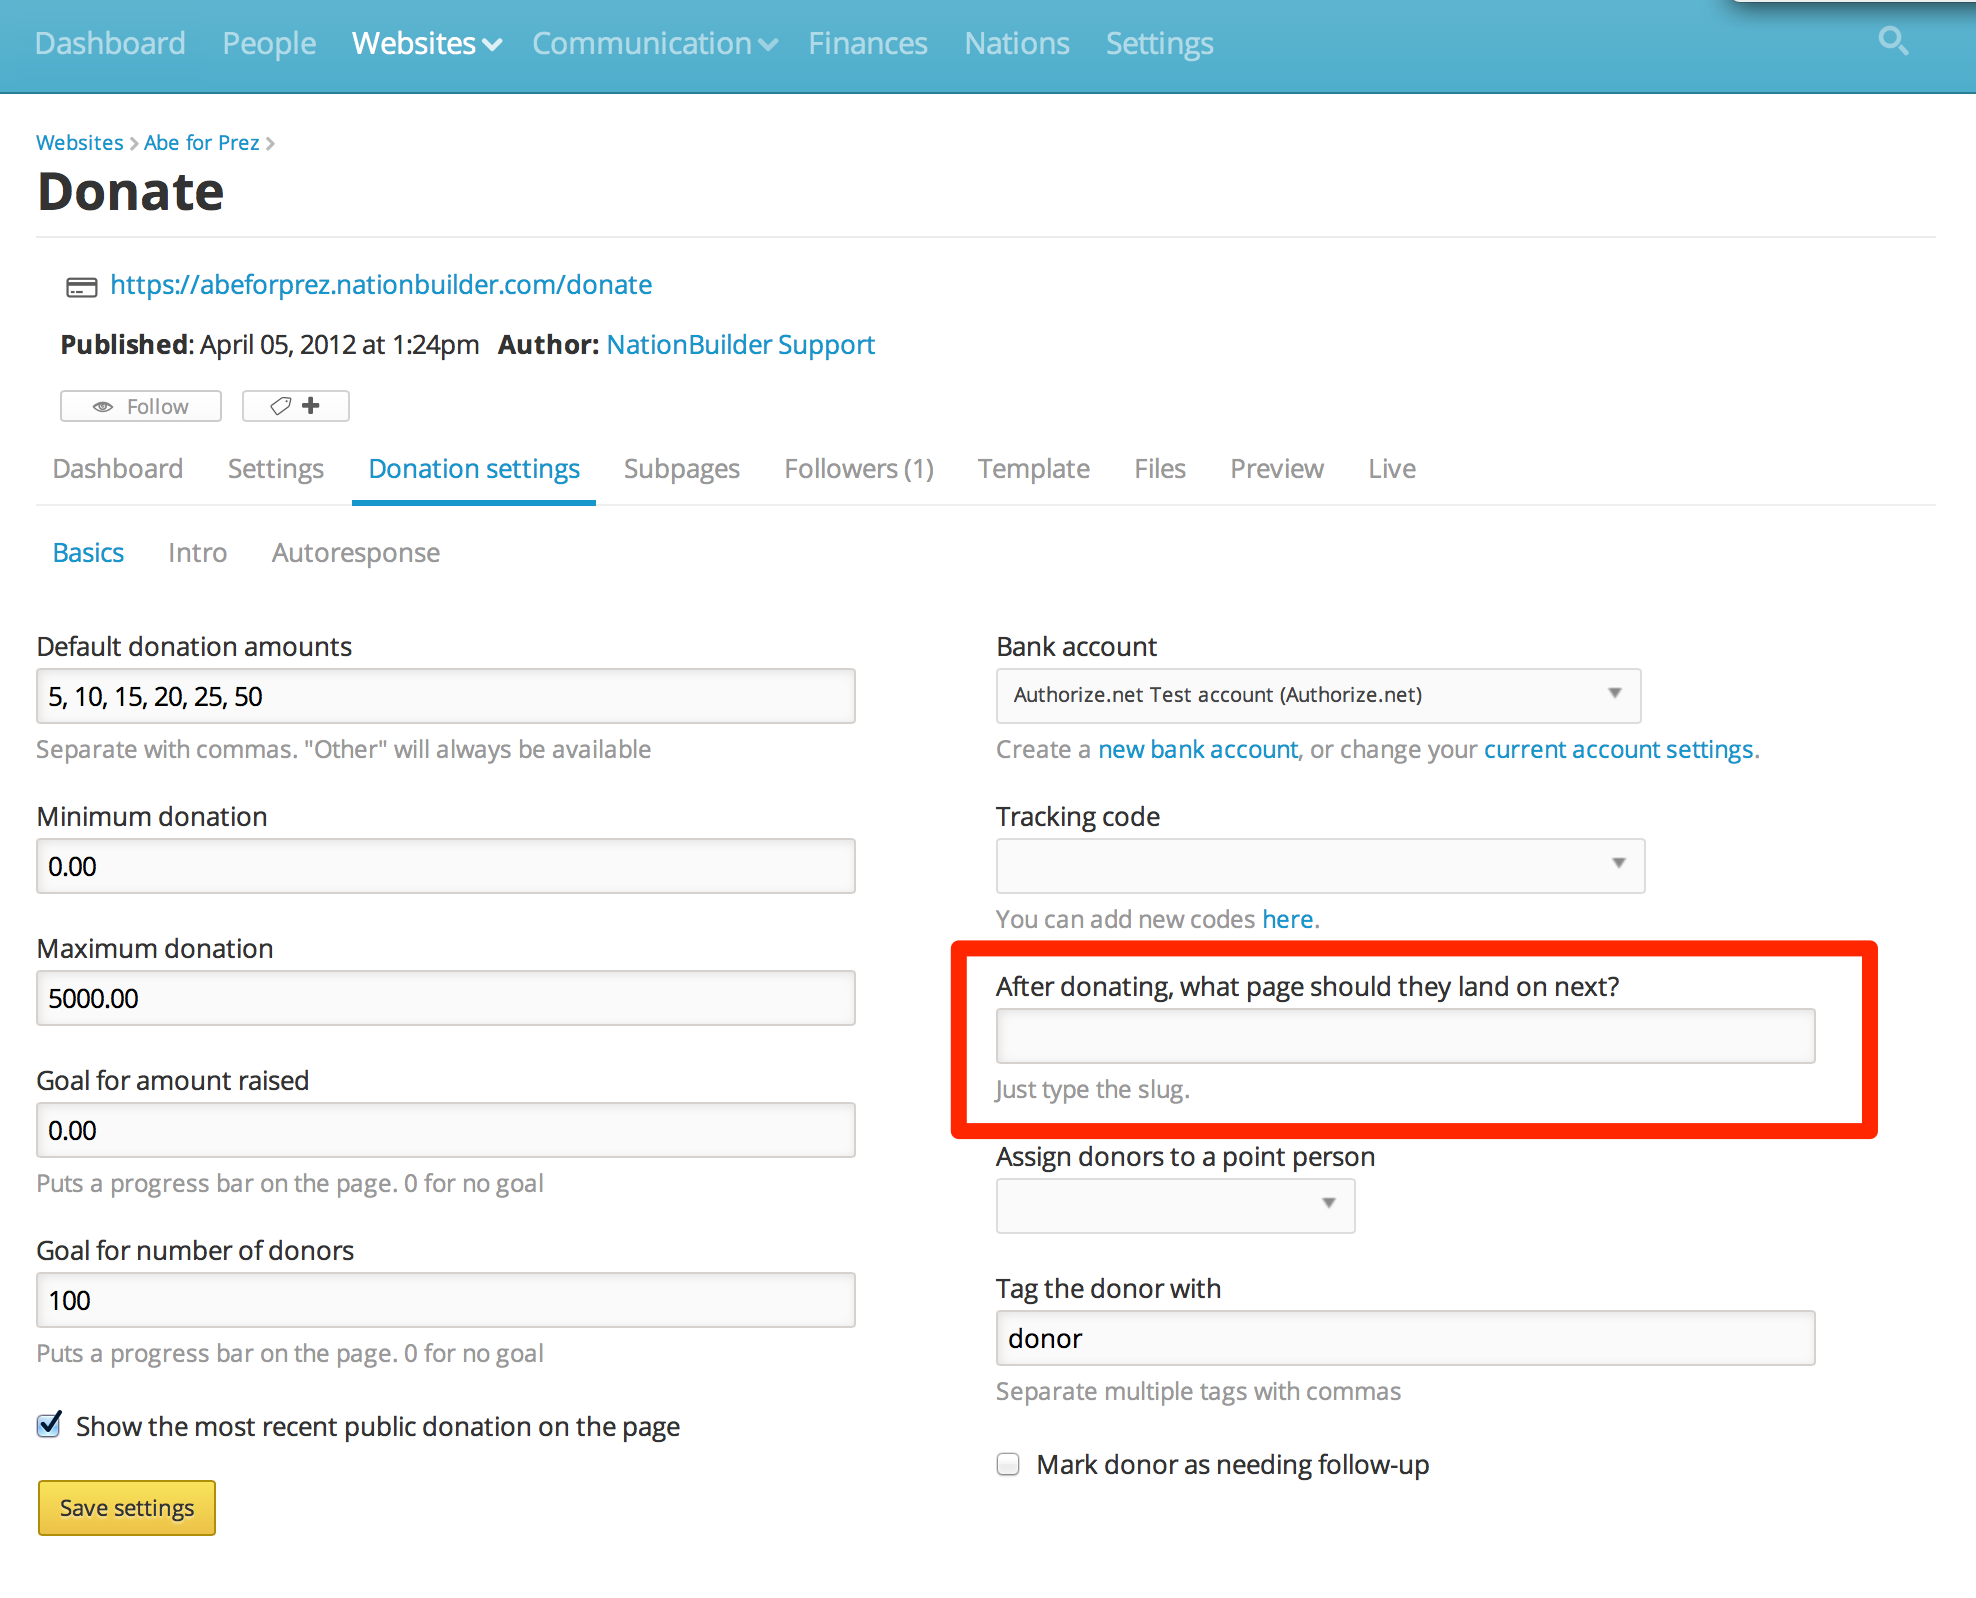Viewport: 1976px width, 1598px height.
Task: Select the Autoresponse sub-tab
Action: pyautogui.click(x=356, y=552)
